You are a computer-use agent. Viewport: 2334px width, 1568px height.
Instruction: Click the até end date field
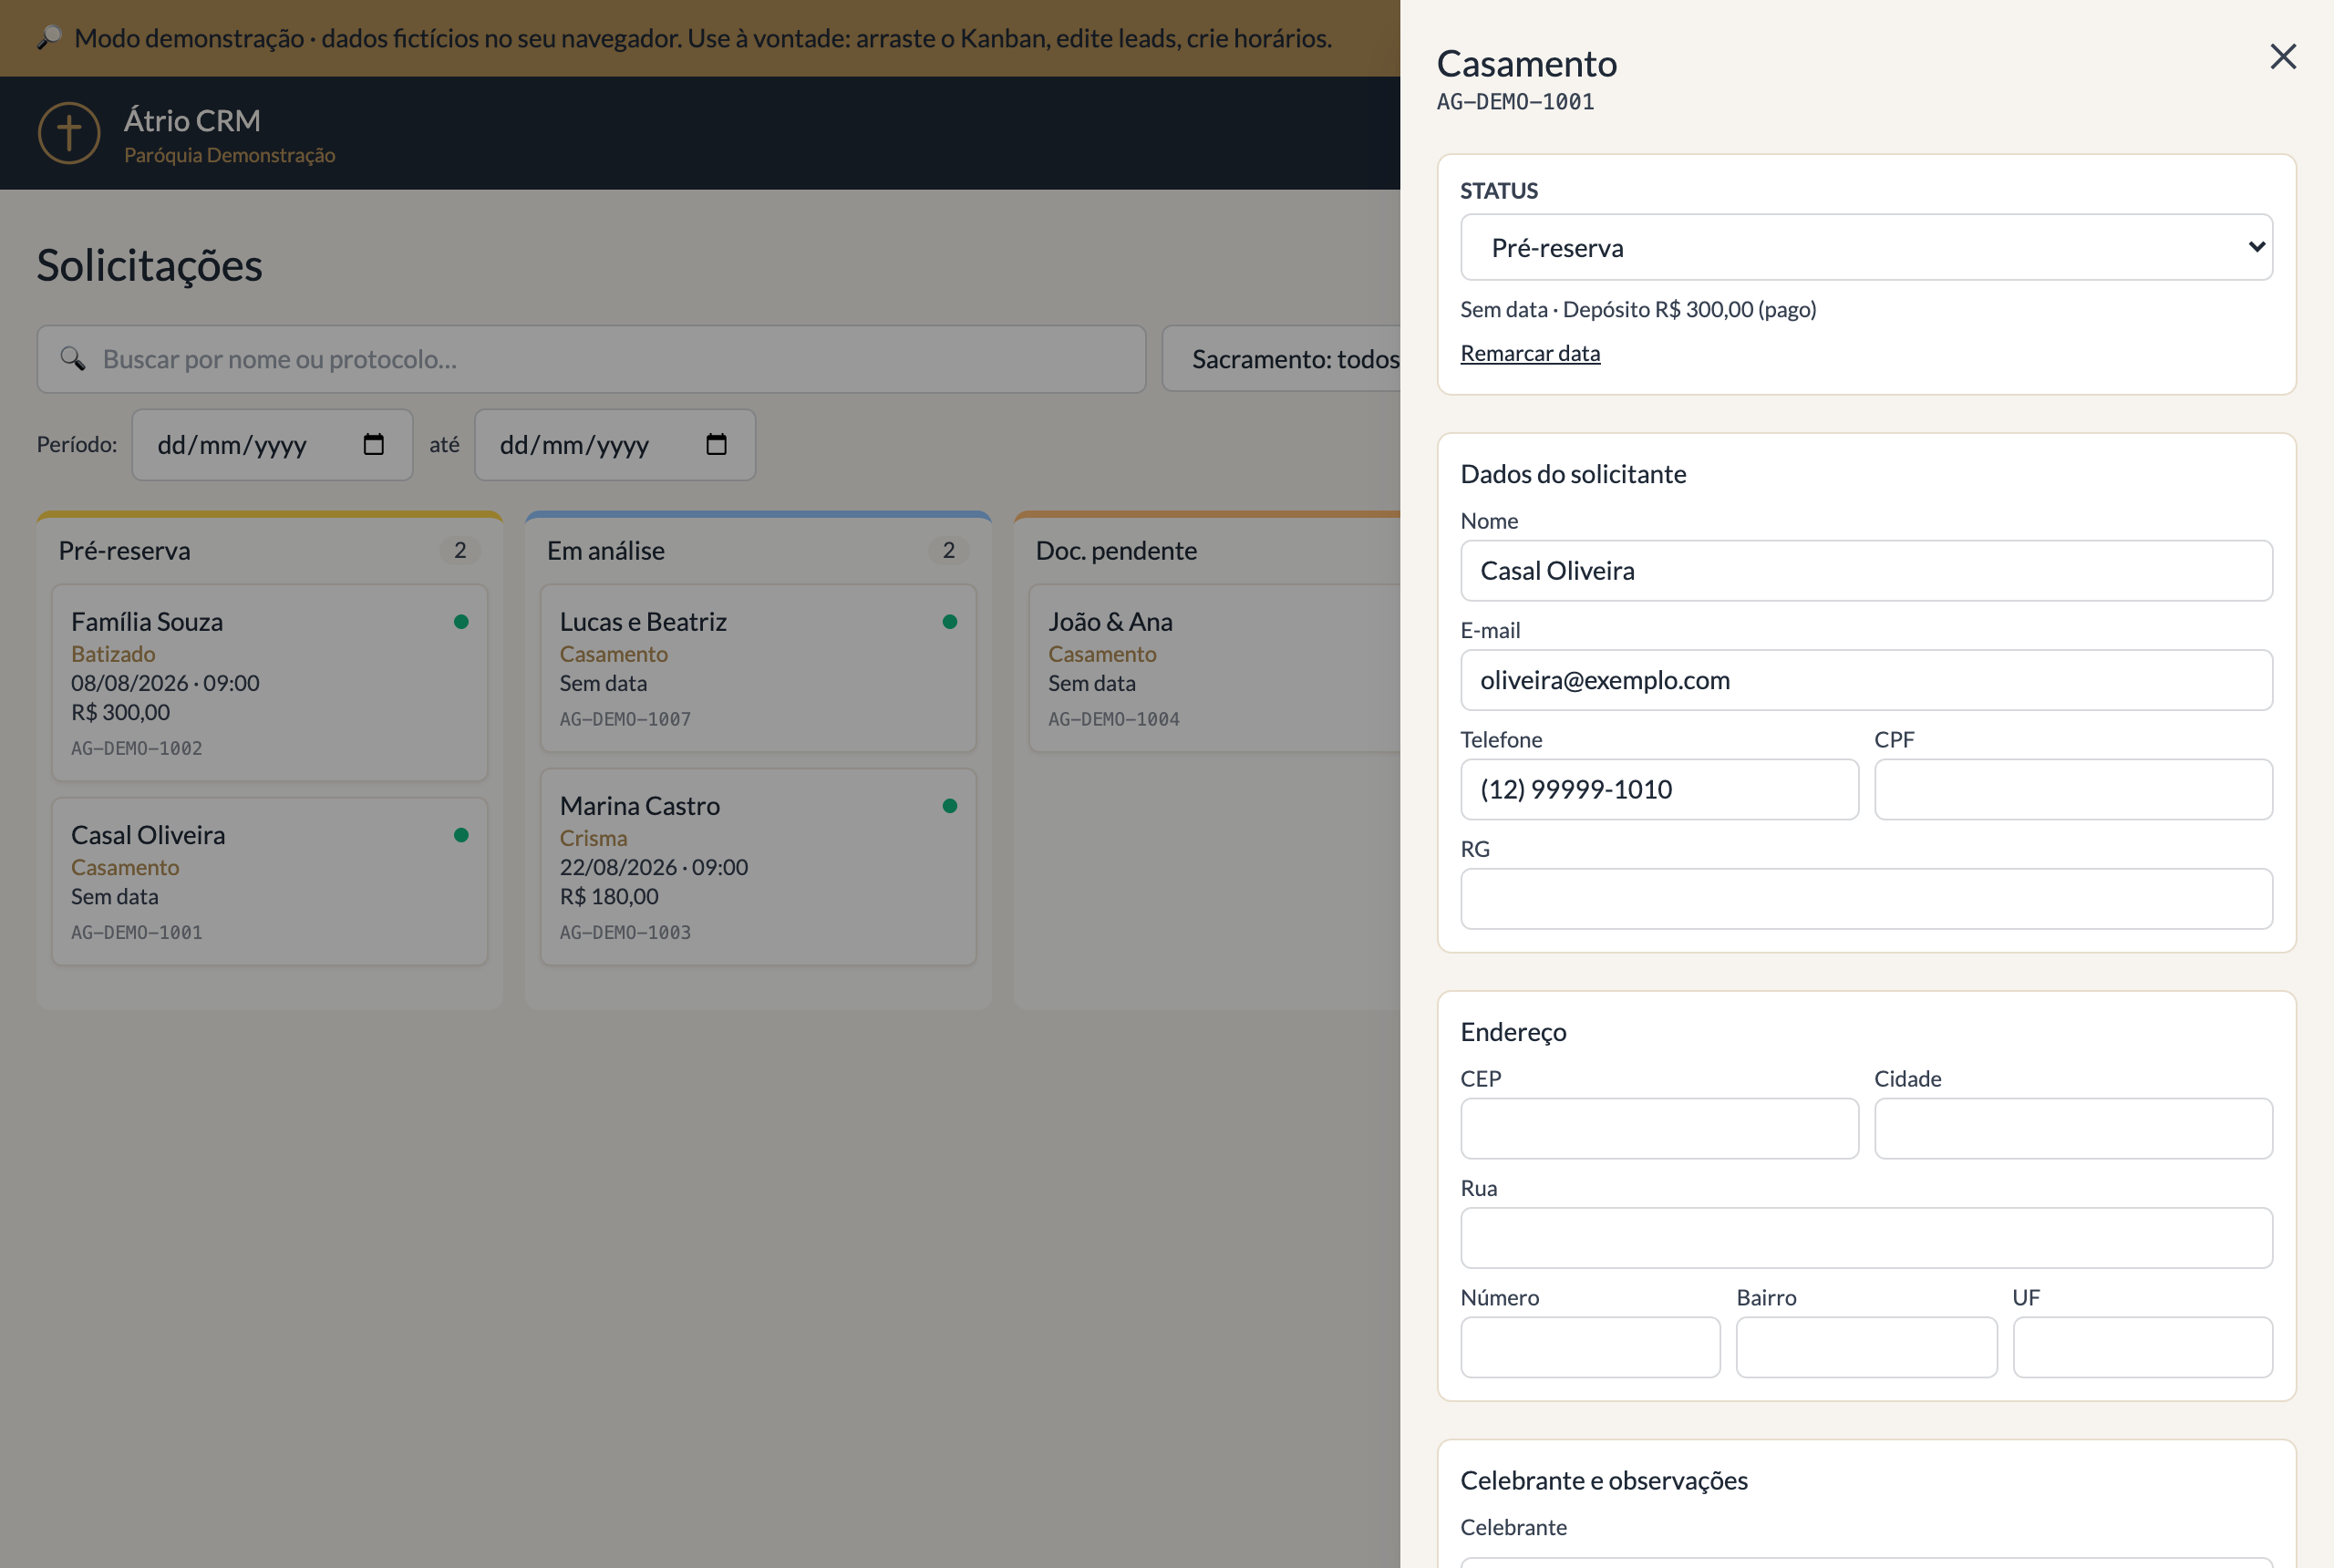(x=614, y=445)
